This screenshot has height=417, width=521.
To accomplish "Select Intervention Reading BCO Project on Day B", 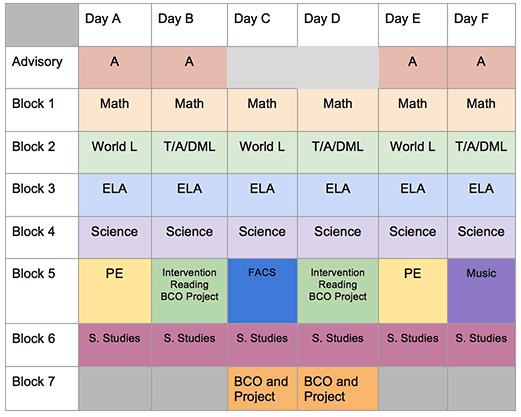I will click(189, 291).
